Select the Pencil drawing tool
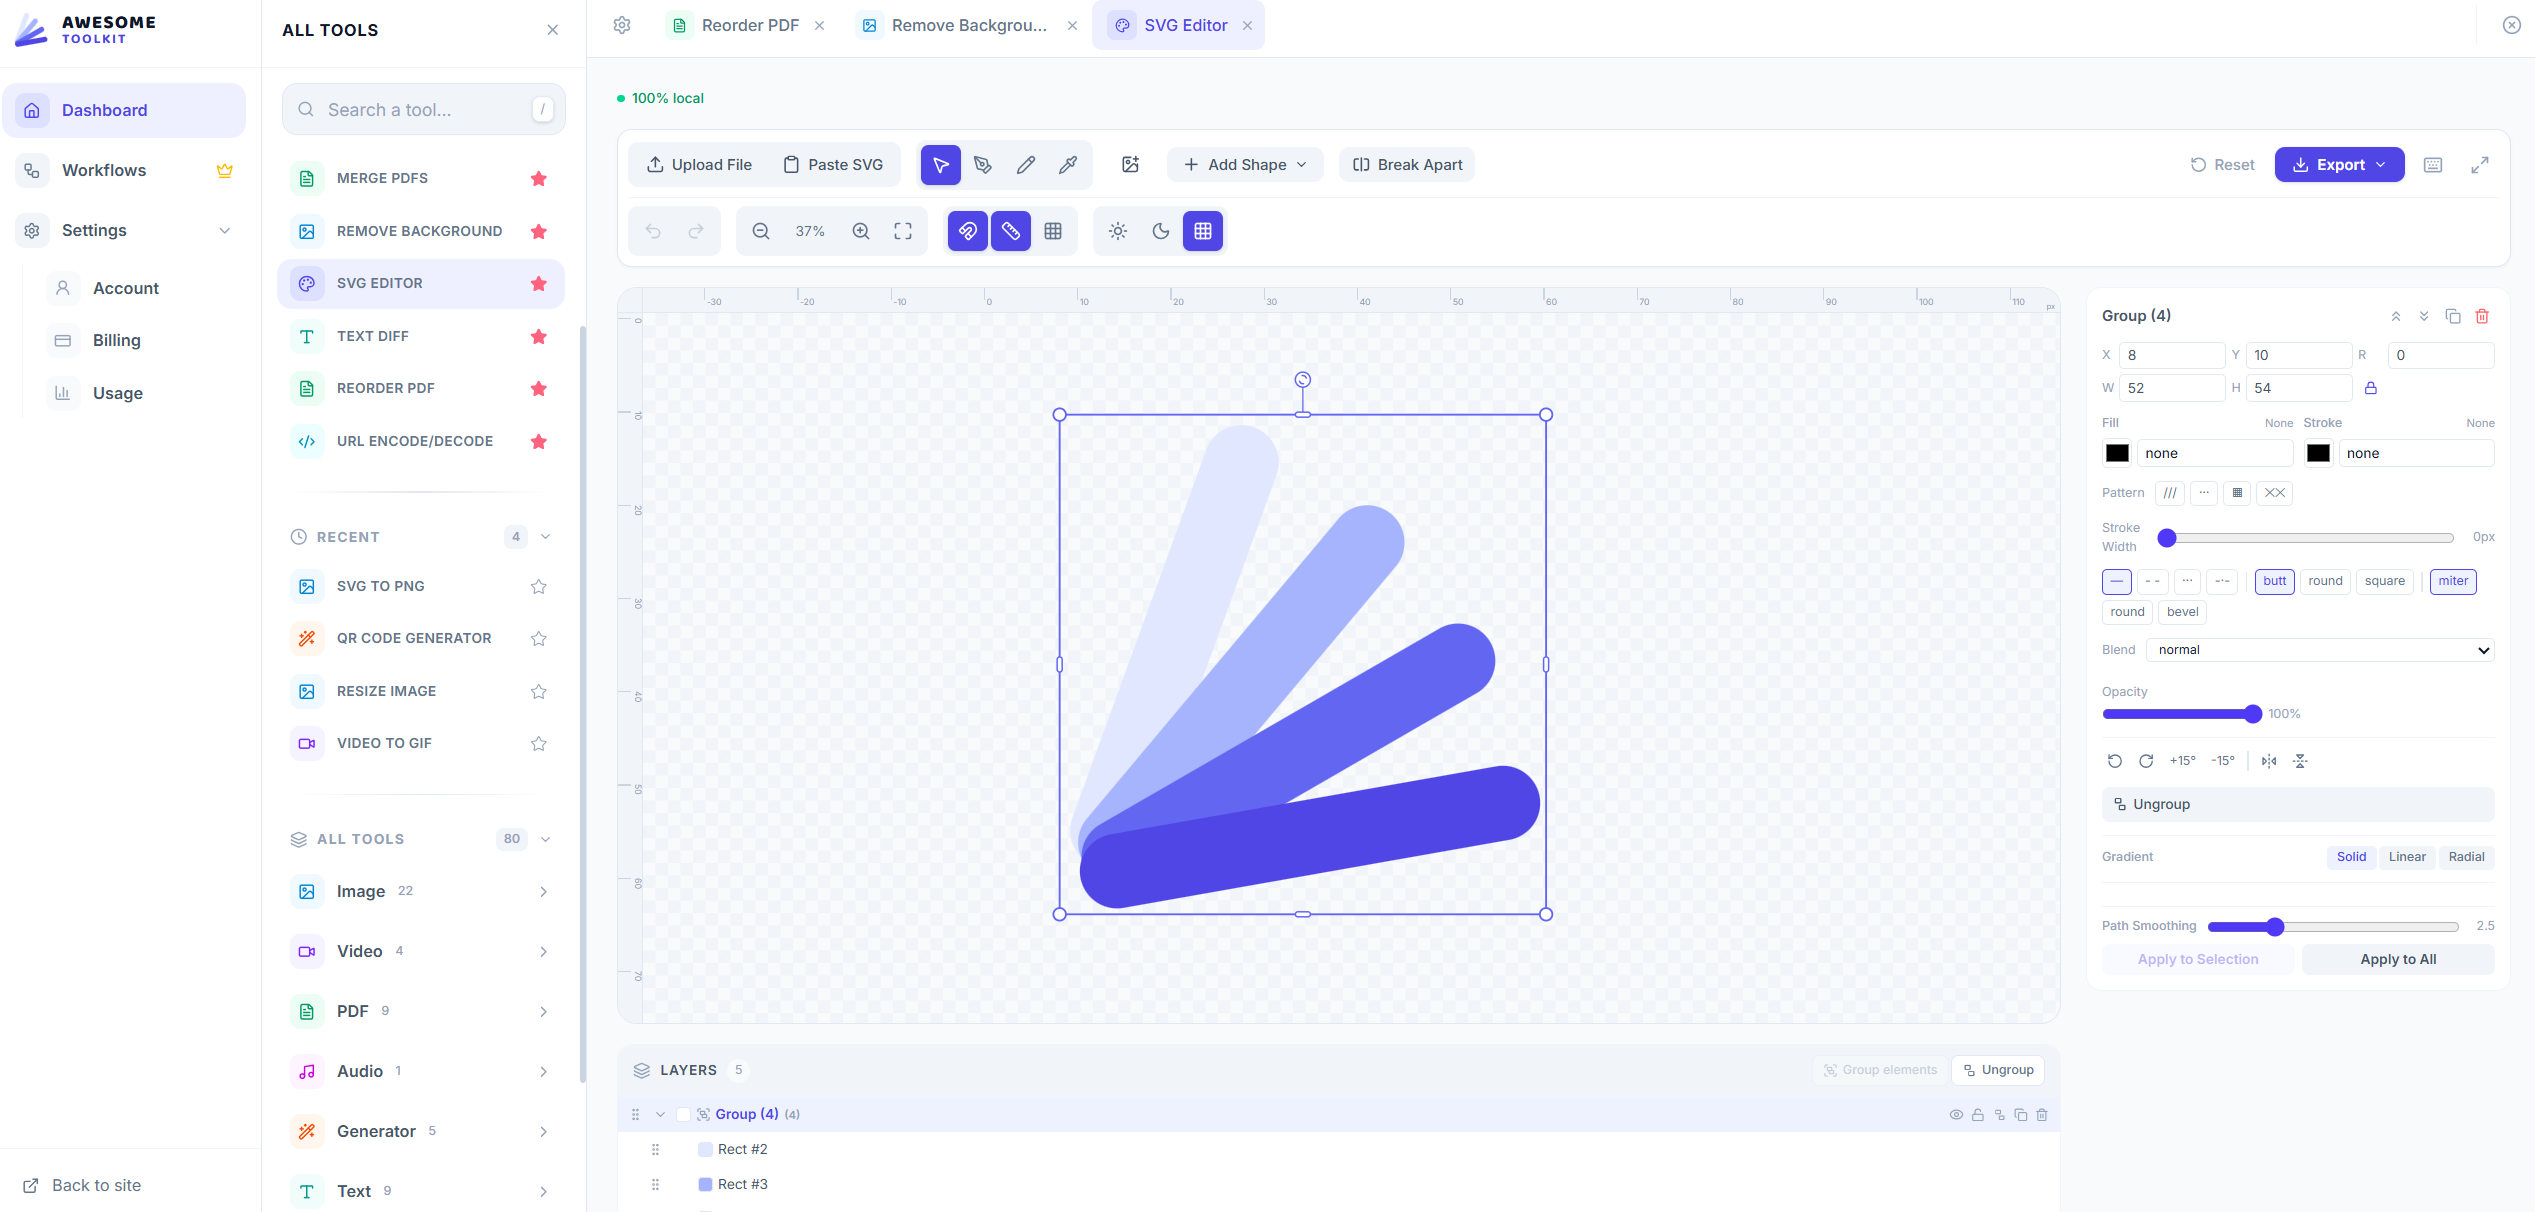This screenshot has height=1212, width=2535. [1026, 164]
